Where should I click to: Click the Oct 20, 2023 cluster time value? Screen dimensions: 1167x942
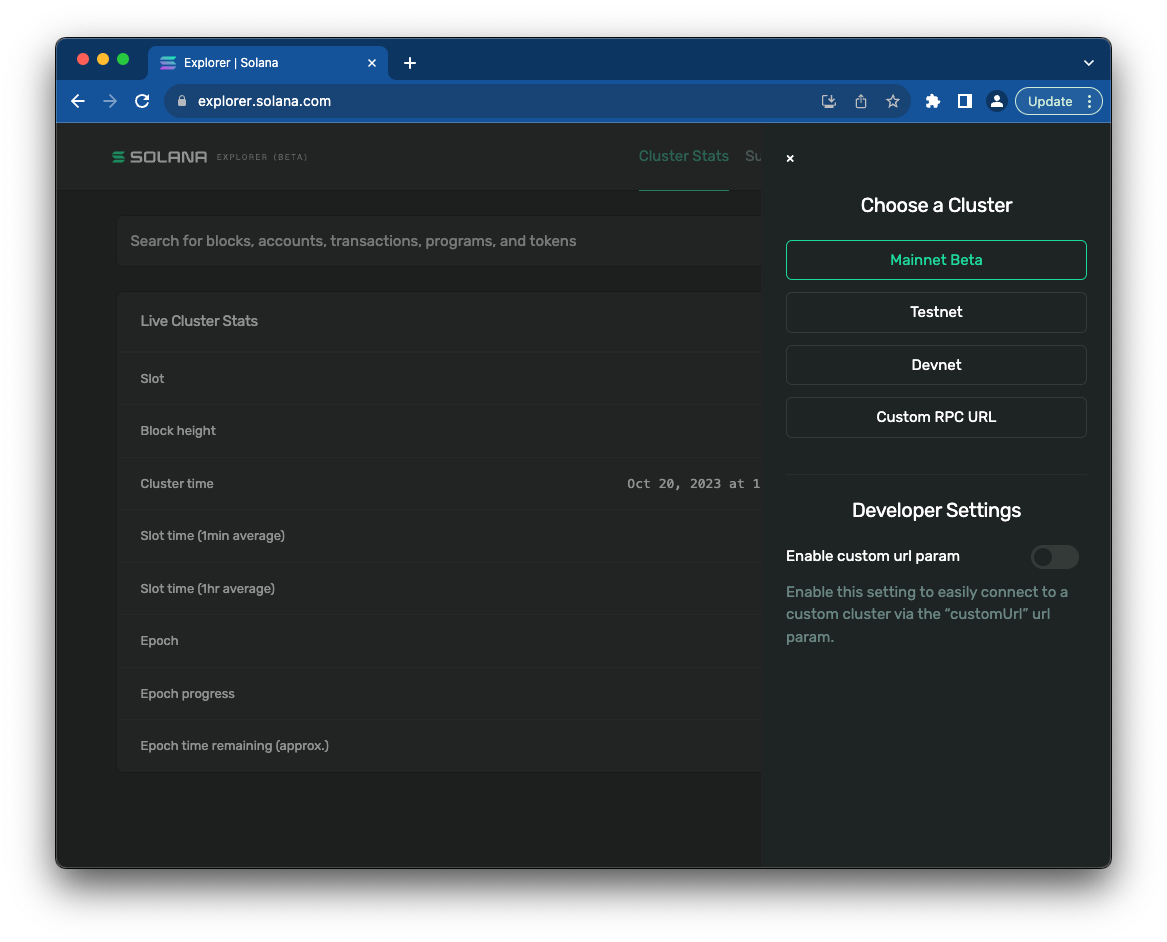tap(694, 484)
